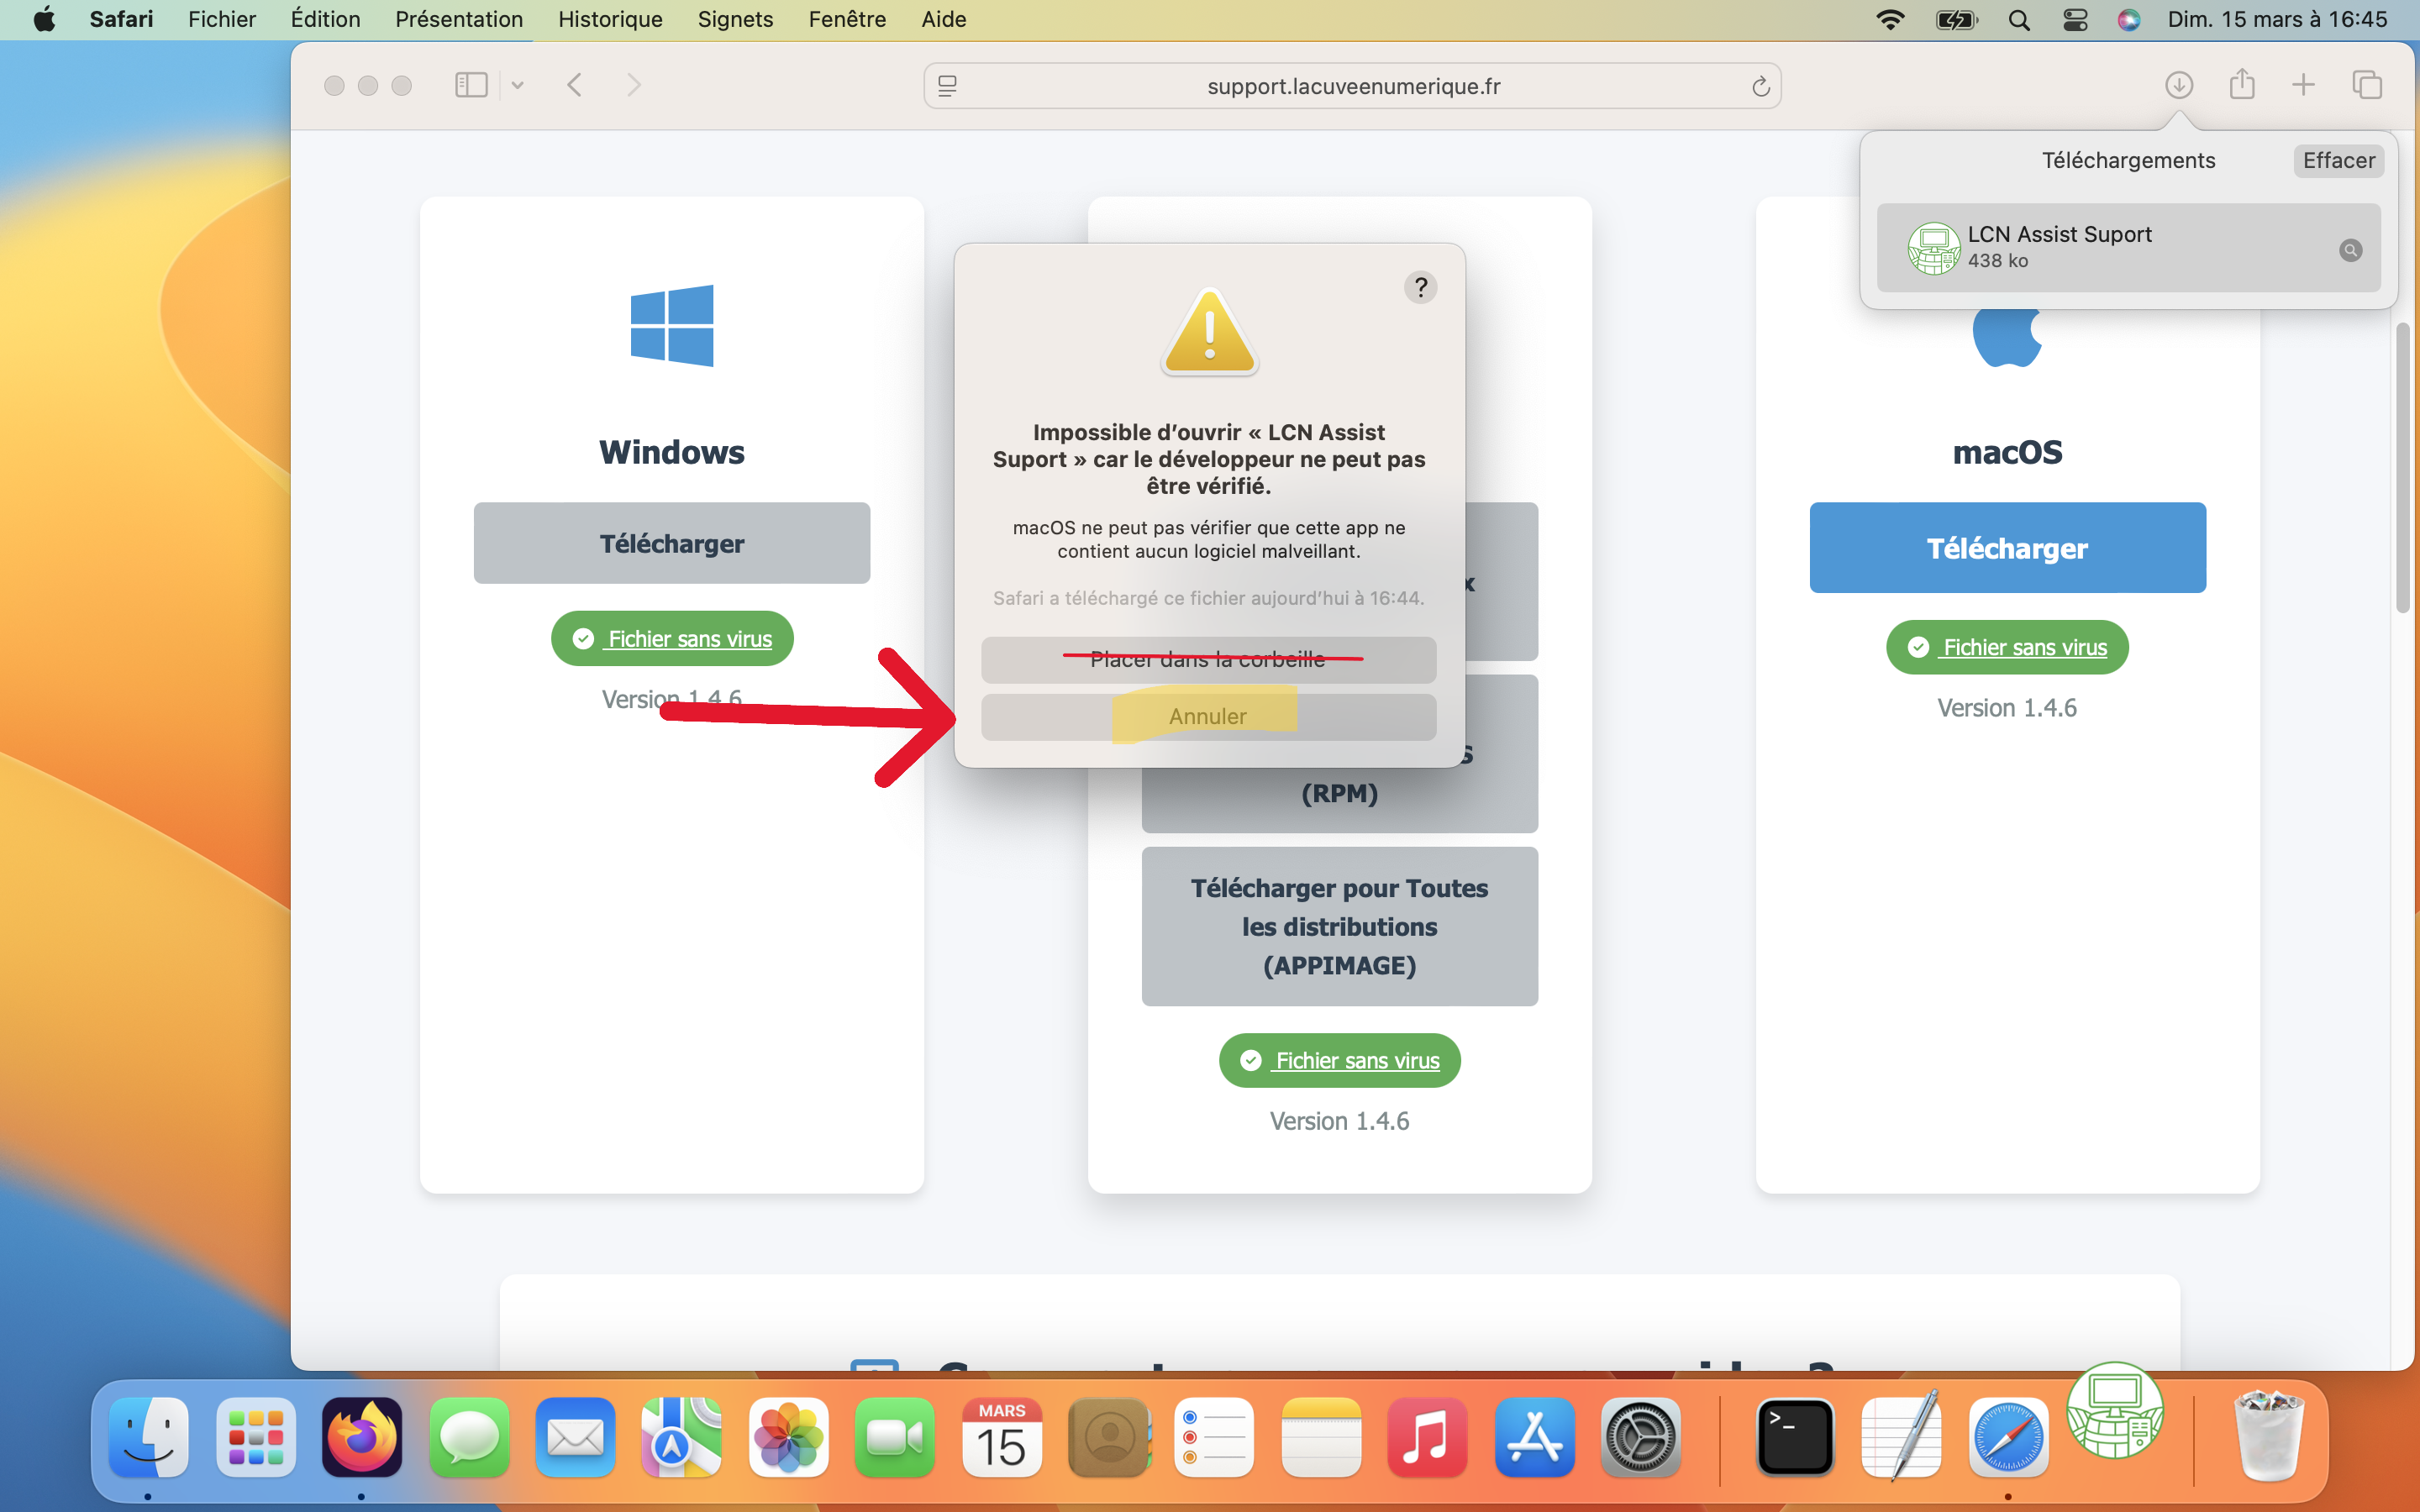The image size is (2420, 1512).
Task: Open TextEdit from the Dock
Action: [1901, 1436]
